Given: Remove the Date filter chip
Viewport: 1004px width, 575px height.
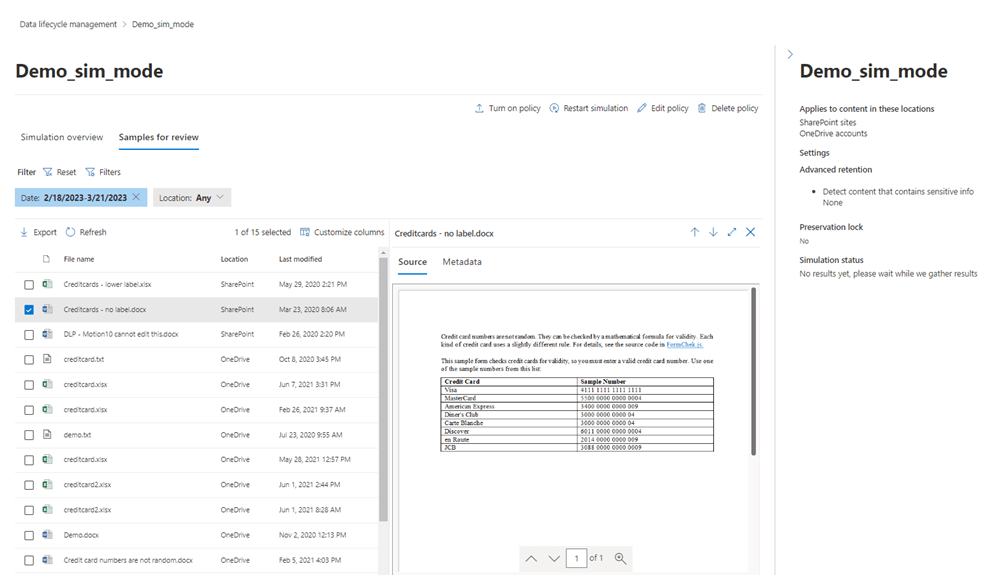Looking at the screenshot, I should tap(137, 198).
